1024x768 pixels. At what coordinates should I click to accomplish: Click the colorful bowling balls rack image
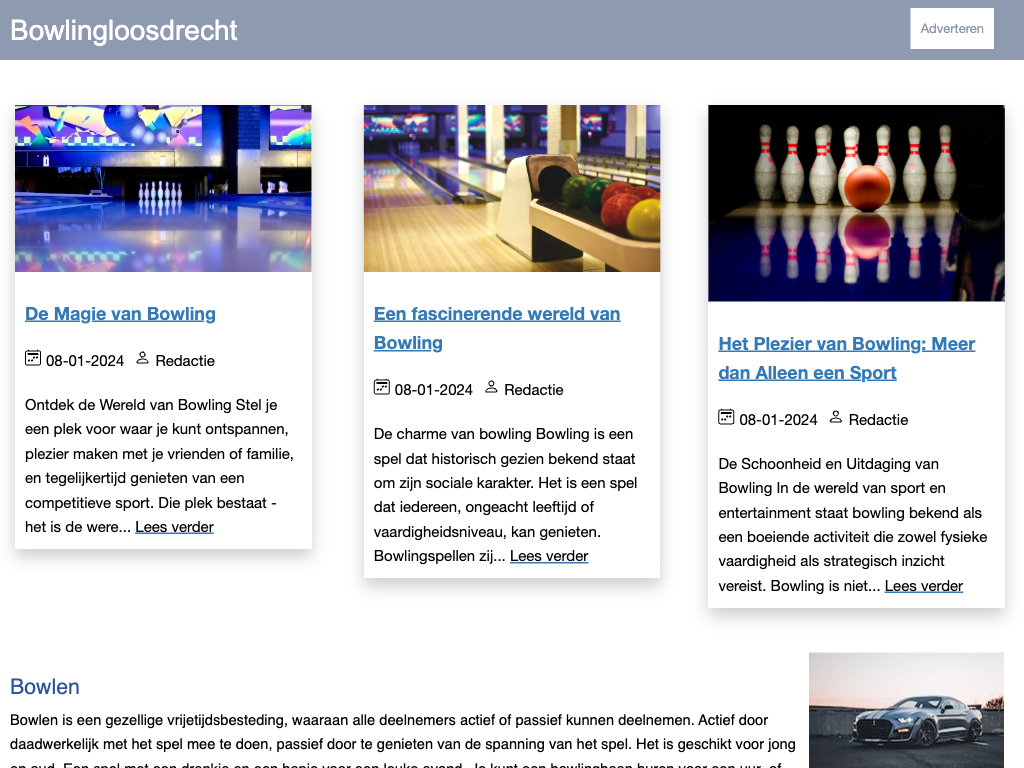[x=512, y=188]
